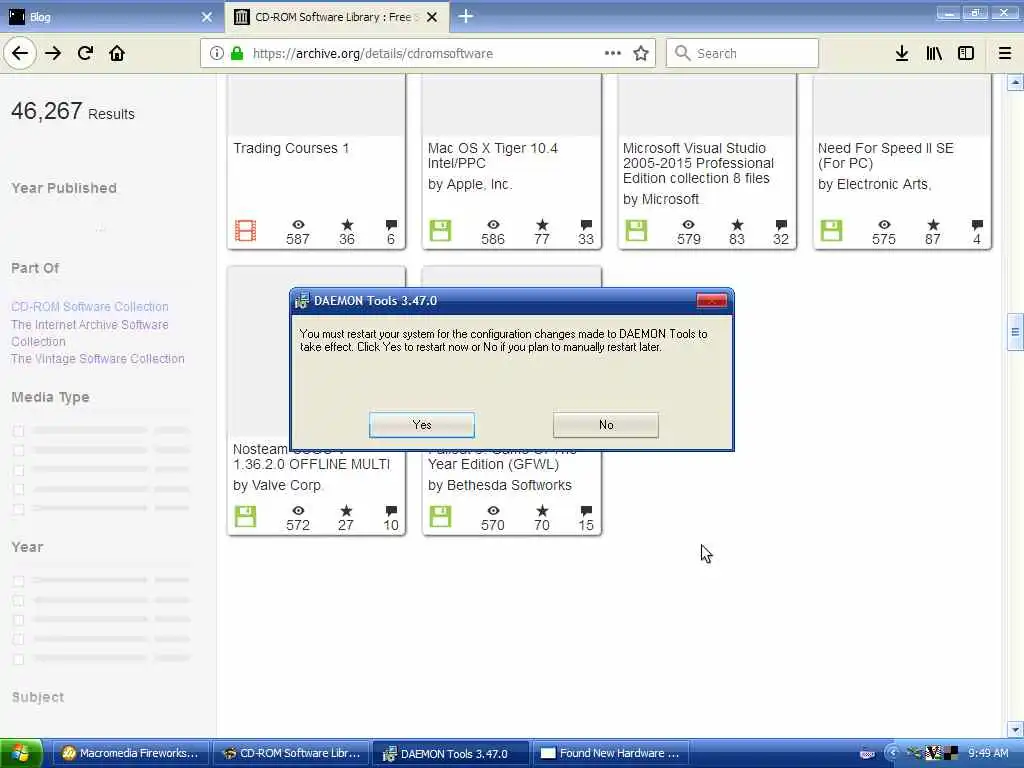Click the by Electronic Arts creator text
The width and height of the screenshot is (1024, 768).
tap(874, 185)
